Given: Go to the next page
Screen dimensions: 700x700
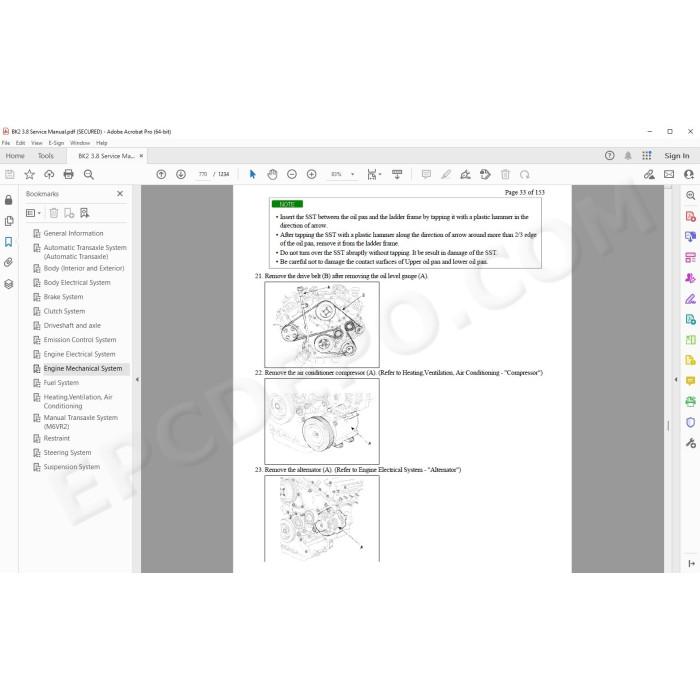Looking at the screenshot, I should click(181, 175).
